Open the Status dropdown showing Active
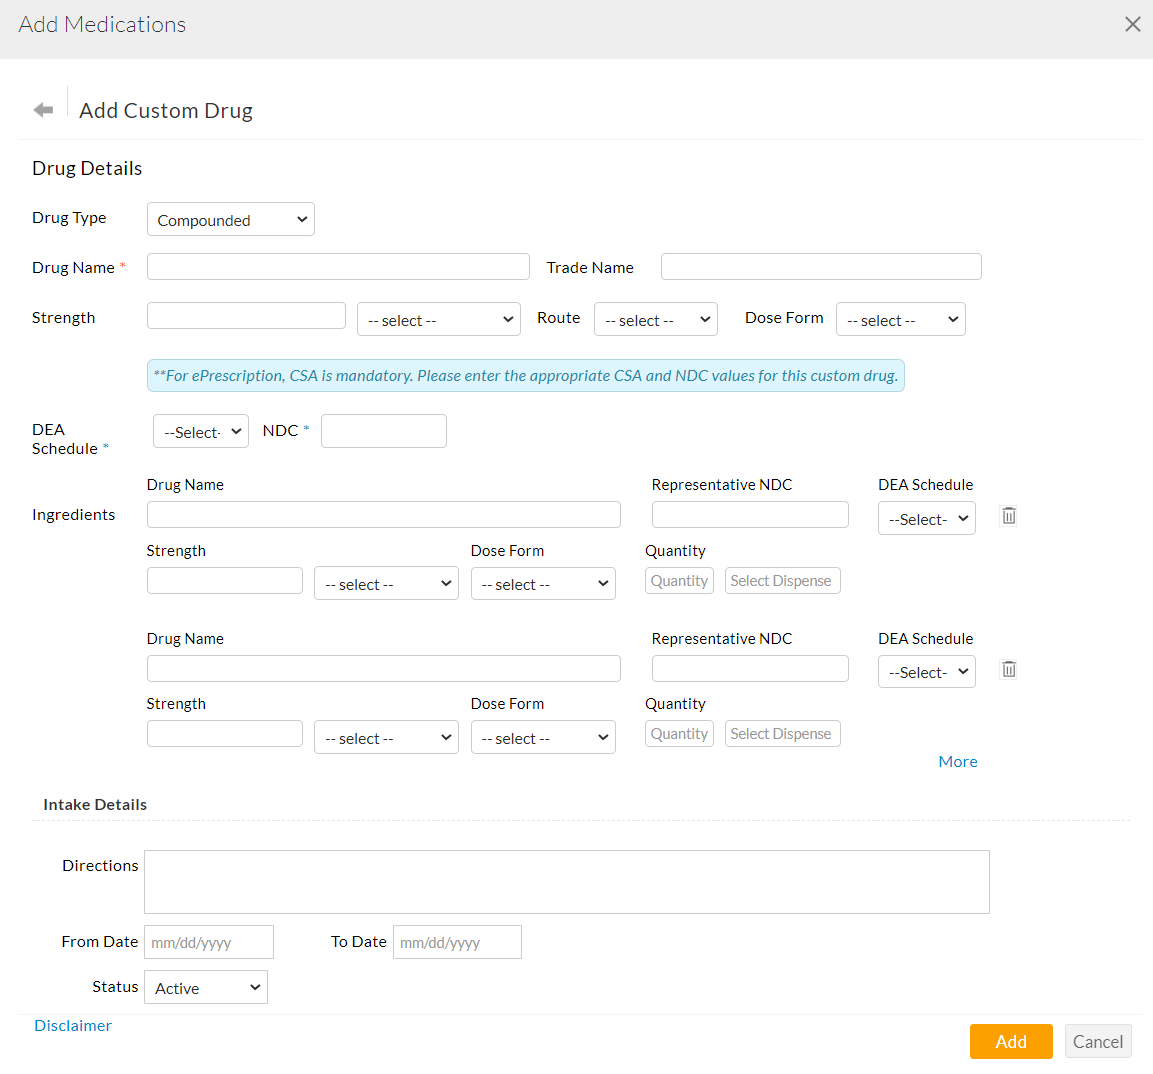 coord(205,987)
